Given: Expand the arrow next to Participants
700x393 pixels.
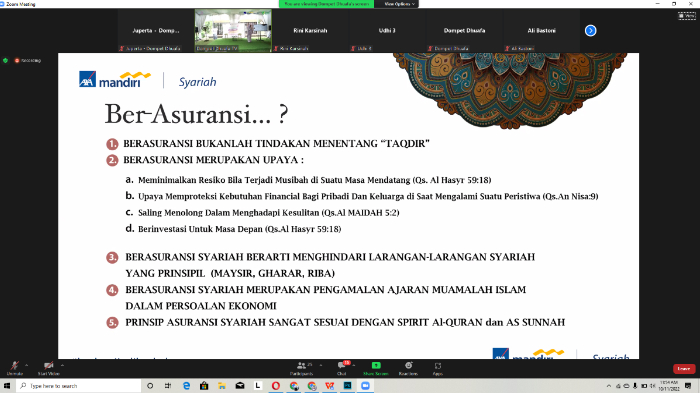Looking at the screenshot, I should pos(321,365).
